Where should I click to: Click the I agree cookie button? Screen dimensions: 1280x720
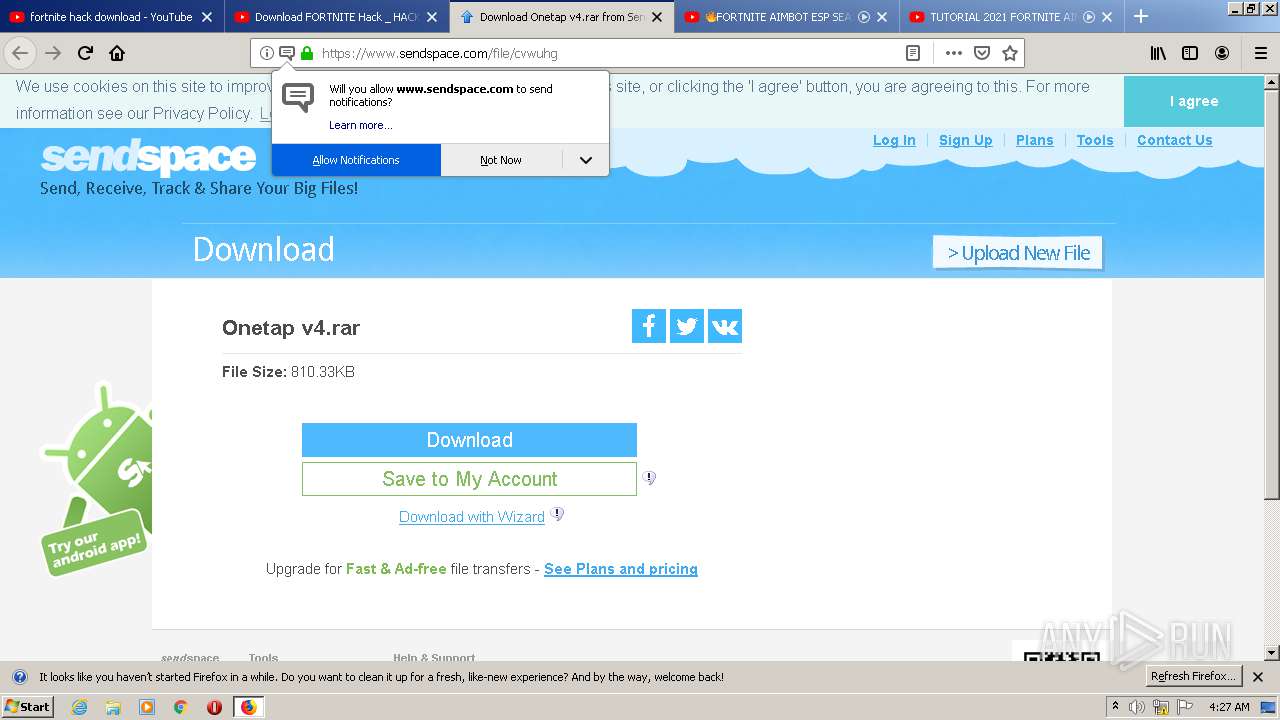click(x=1194, y=101)
